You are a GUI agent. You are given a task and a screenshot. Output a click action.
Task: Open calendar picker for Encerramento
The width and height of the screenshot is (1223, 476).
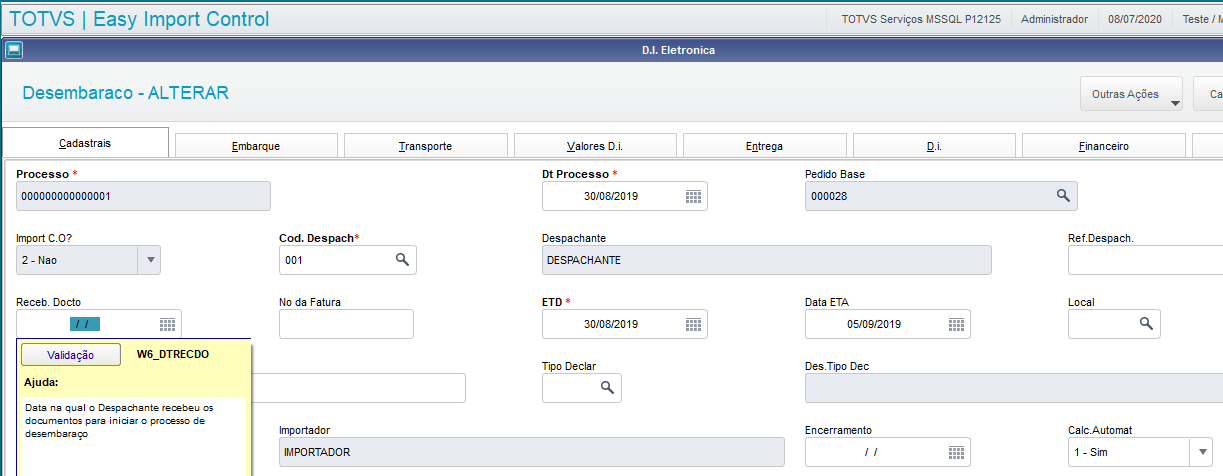(956, 452)
